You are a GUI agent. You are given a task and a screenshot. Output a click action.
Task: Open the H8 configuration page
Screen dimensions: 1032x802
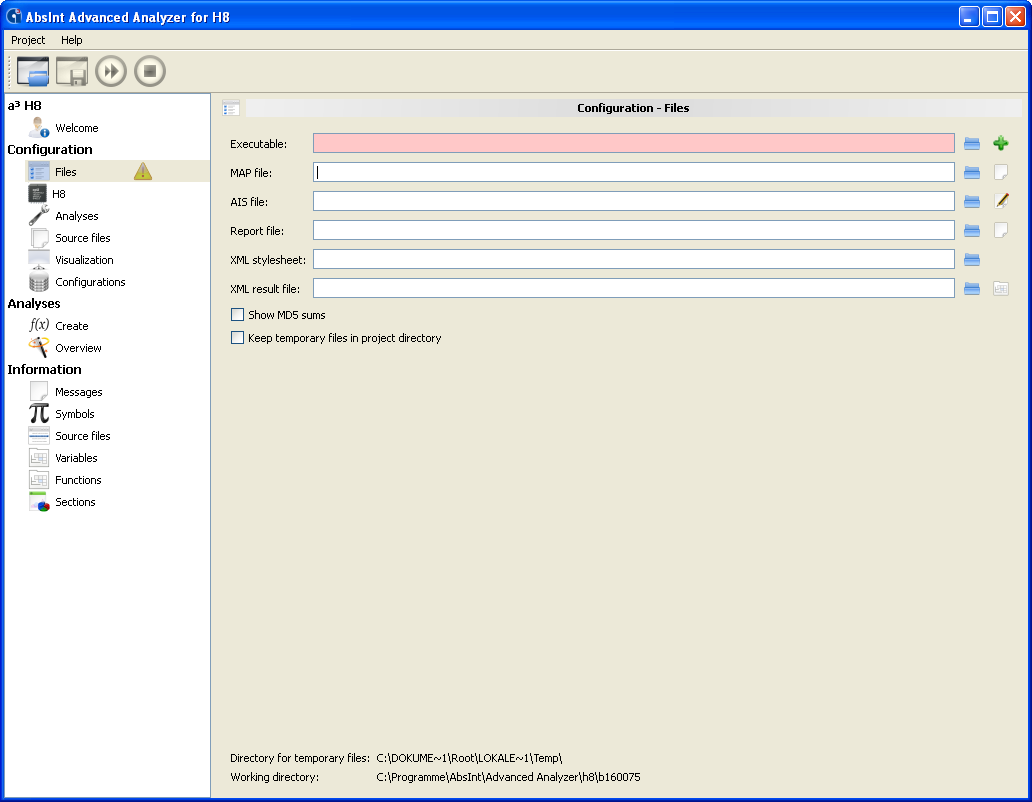(59, 194)
